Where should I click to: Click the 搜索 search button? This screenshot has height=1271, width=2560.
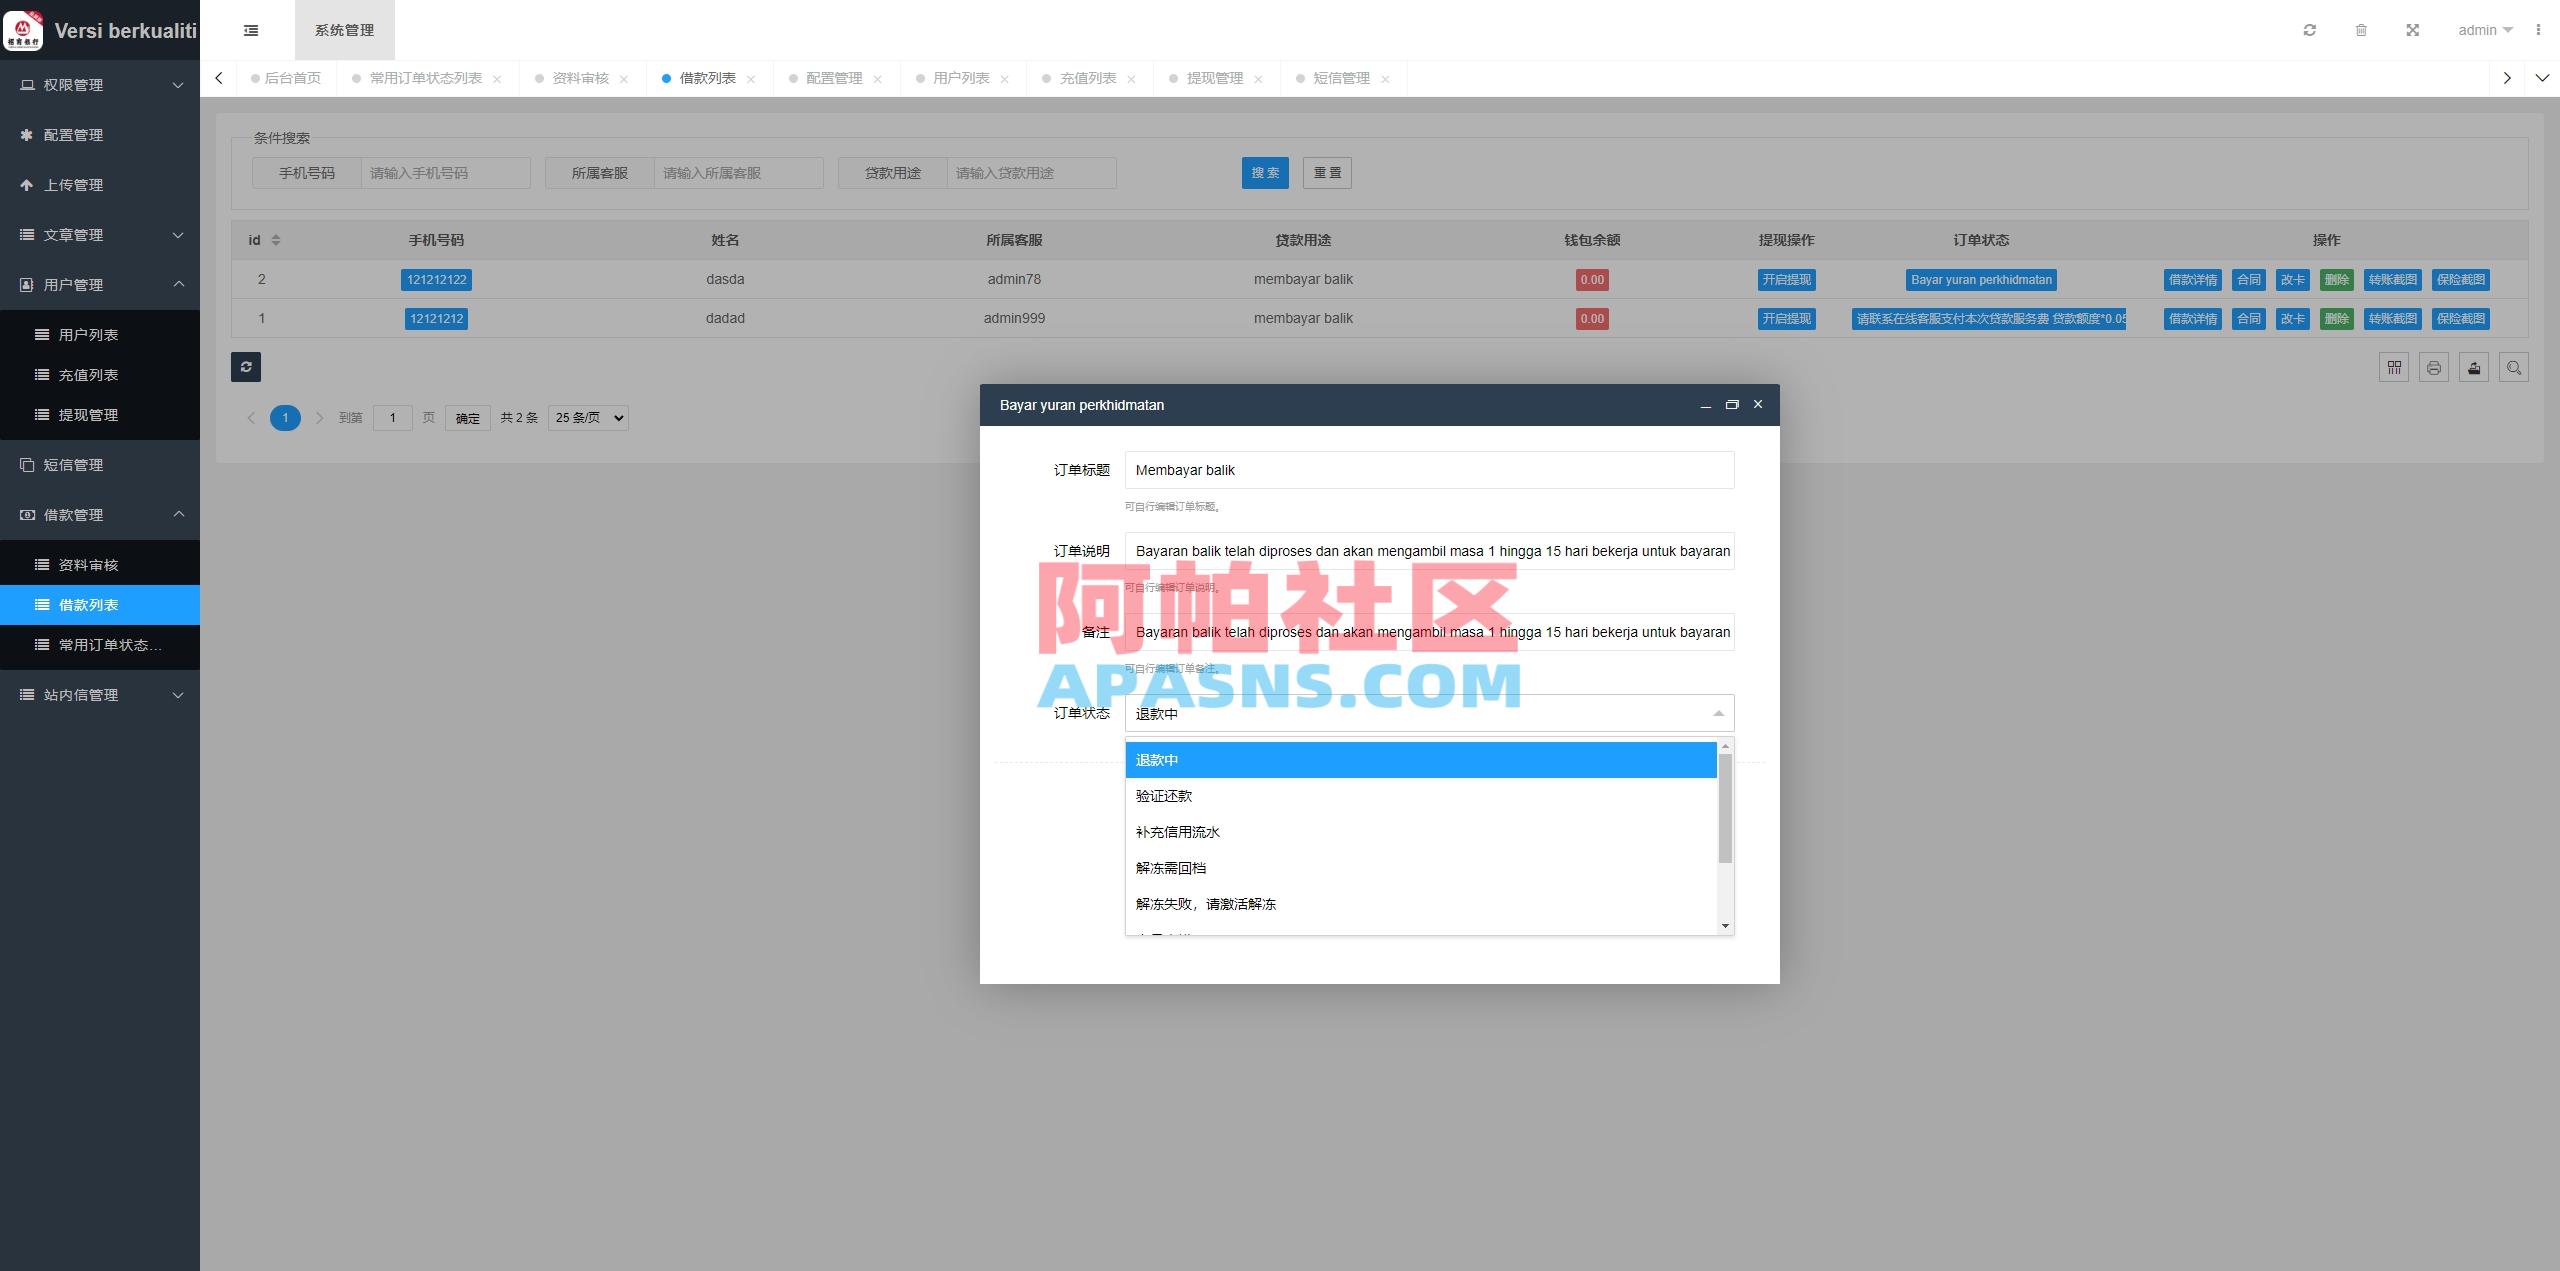(x=1265, y=172)
